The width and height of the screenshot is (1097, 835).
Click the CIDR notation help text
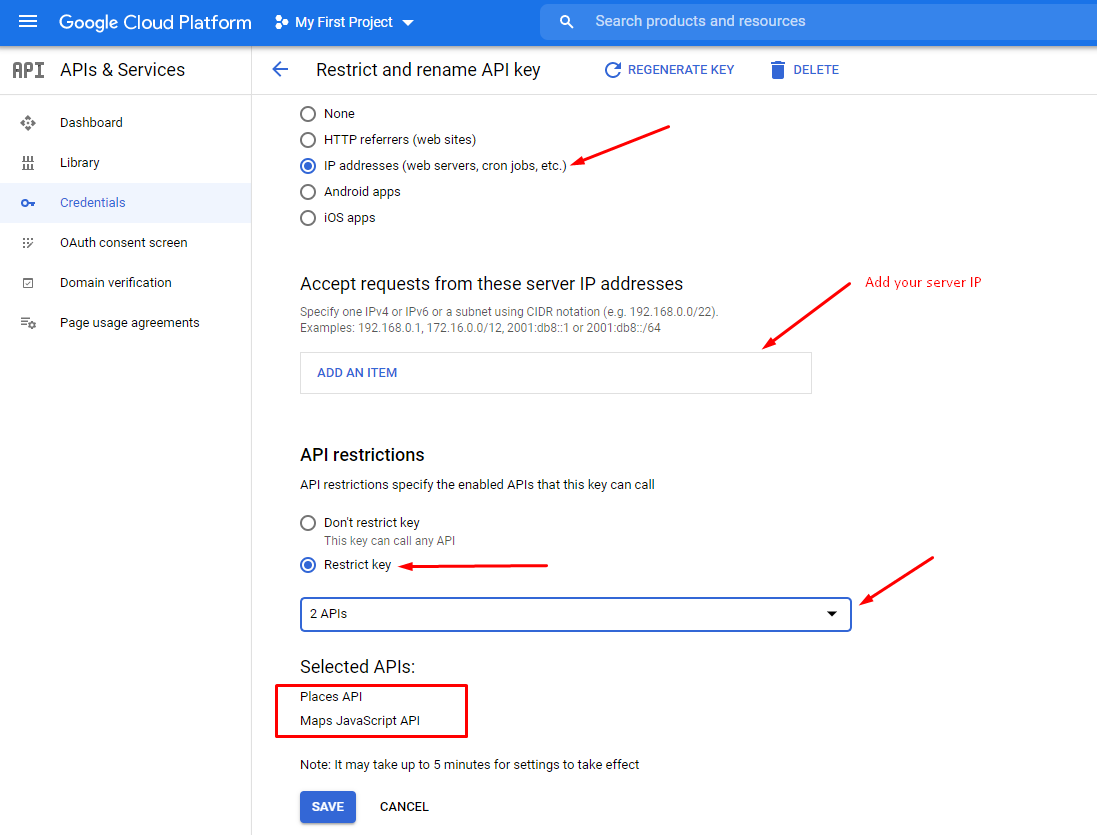(x=509, y=320)
